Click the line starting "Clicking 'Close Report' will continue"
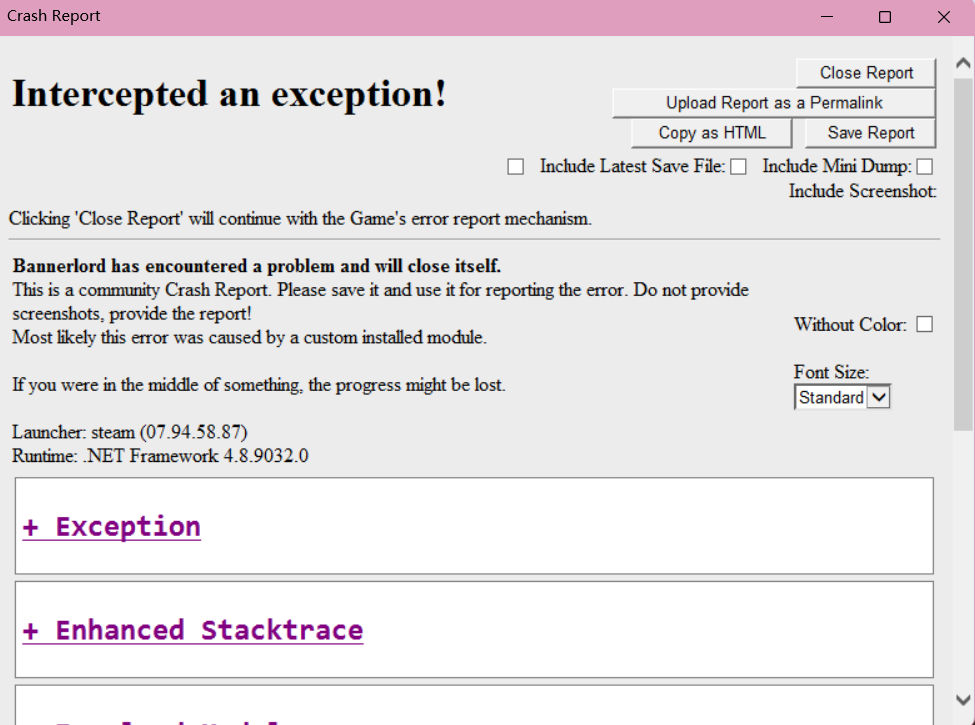Image resolution: width=975 pixels, height=725 pixels. tap(300, 219)
